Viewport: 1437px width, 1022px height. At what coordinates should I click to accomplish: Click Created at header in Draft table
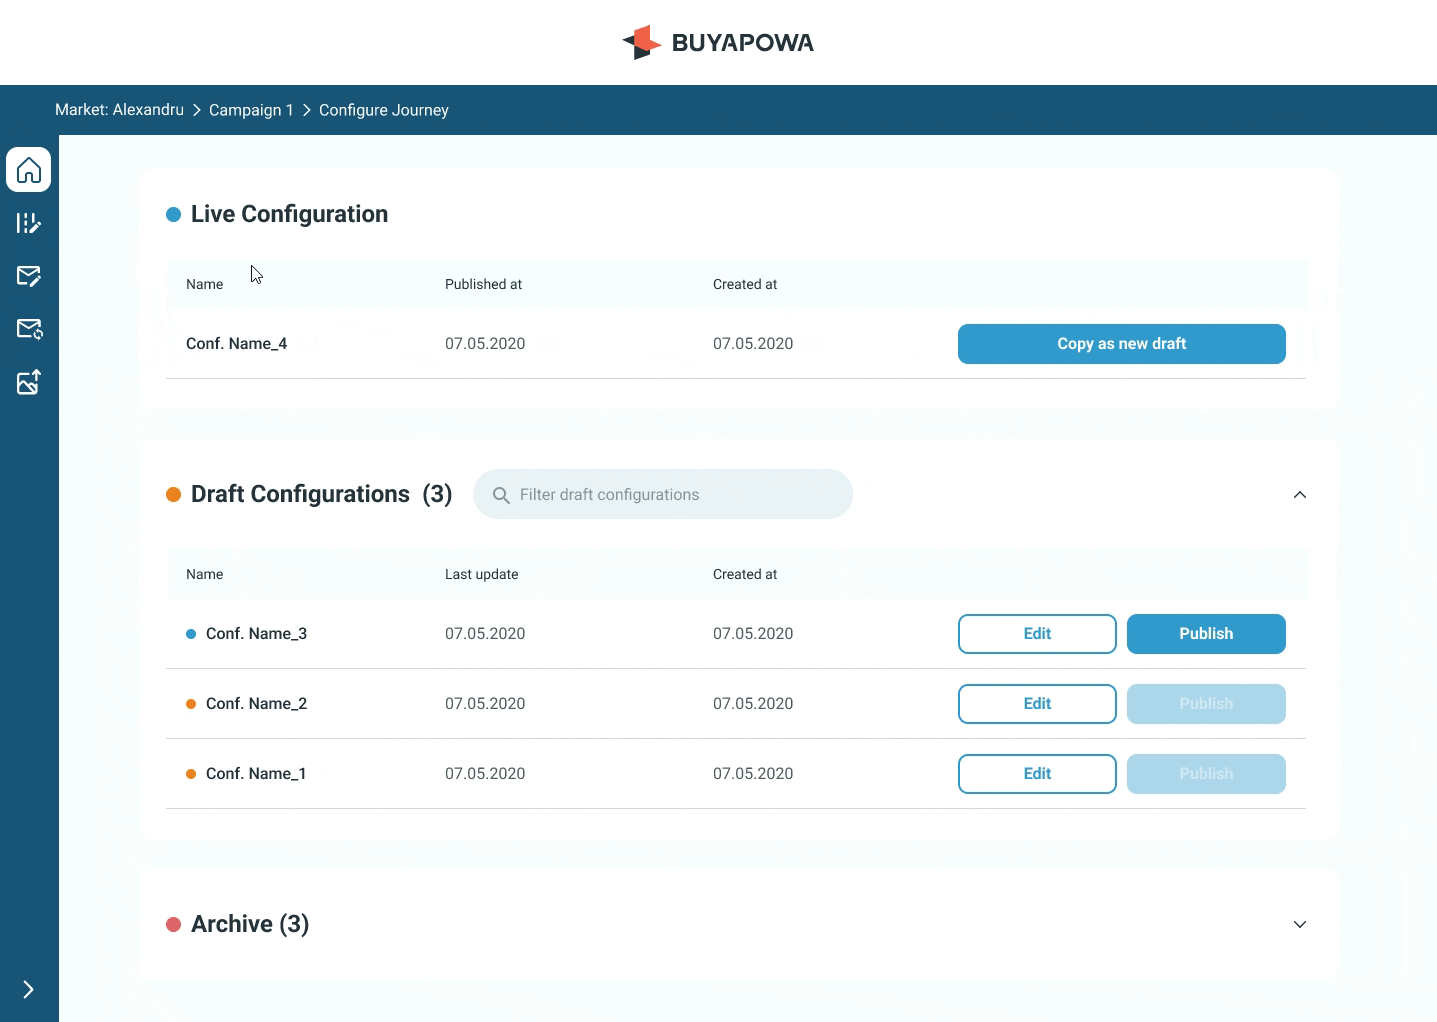point(745,574)
